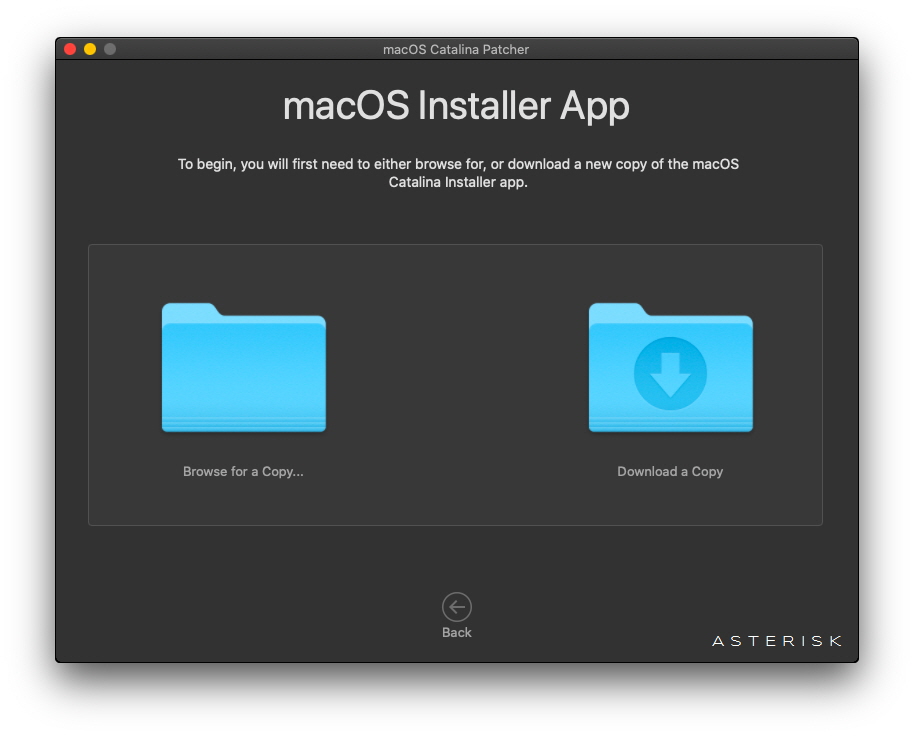The image size is (914, 736).
Task: Click the "Back" text label
Action: (x=456, y=632)
